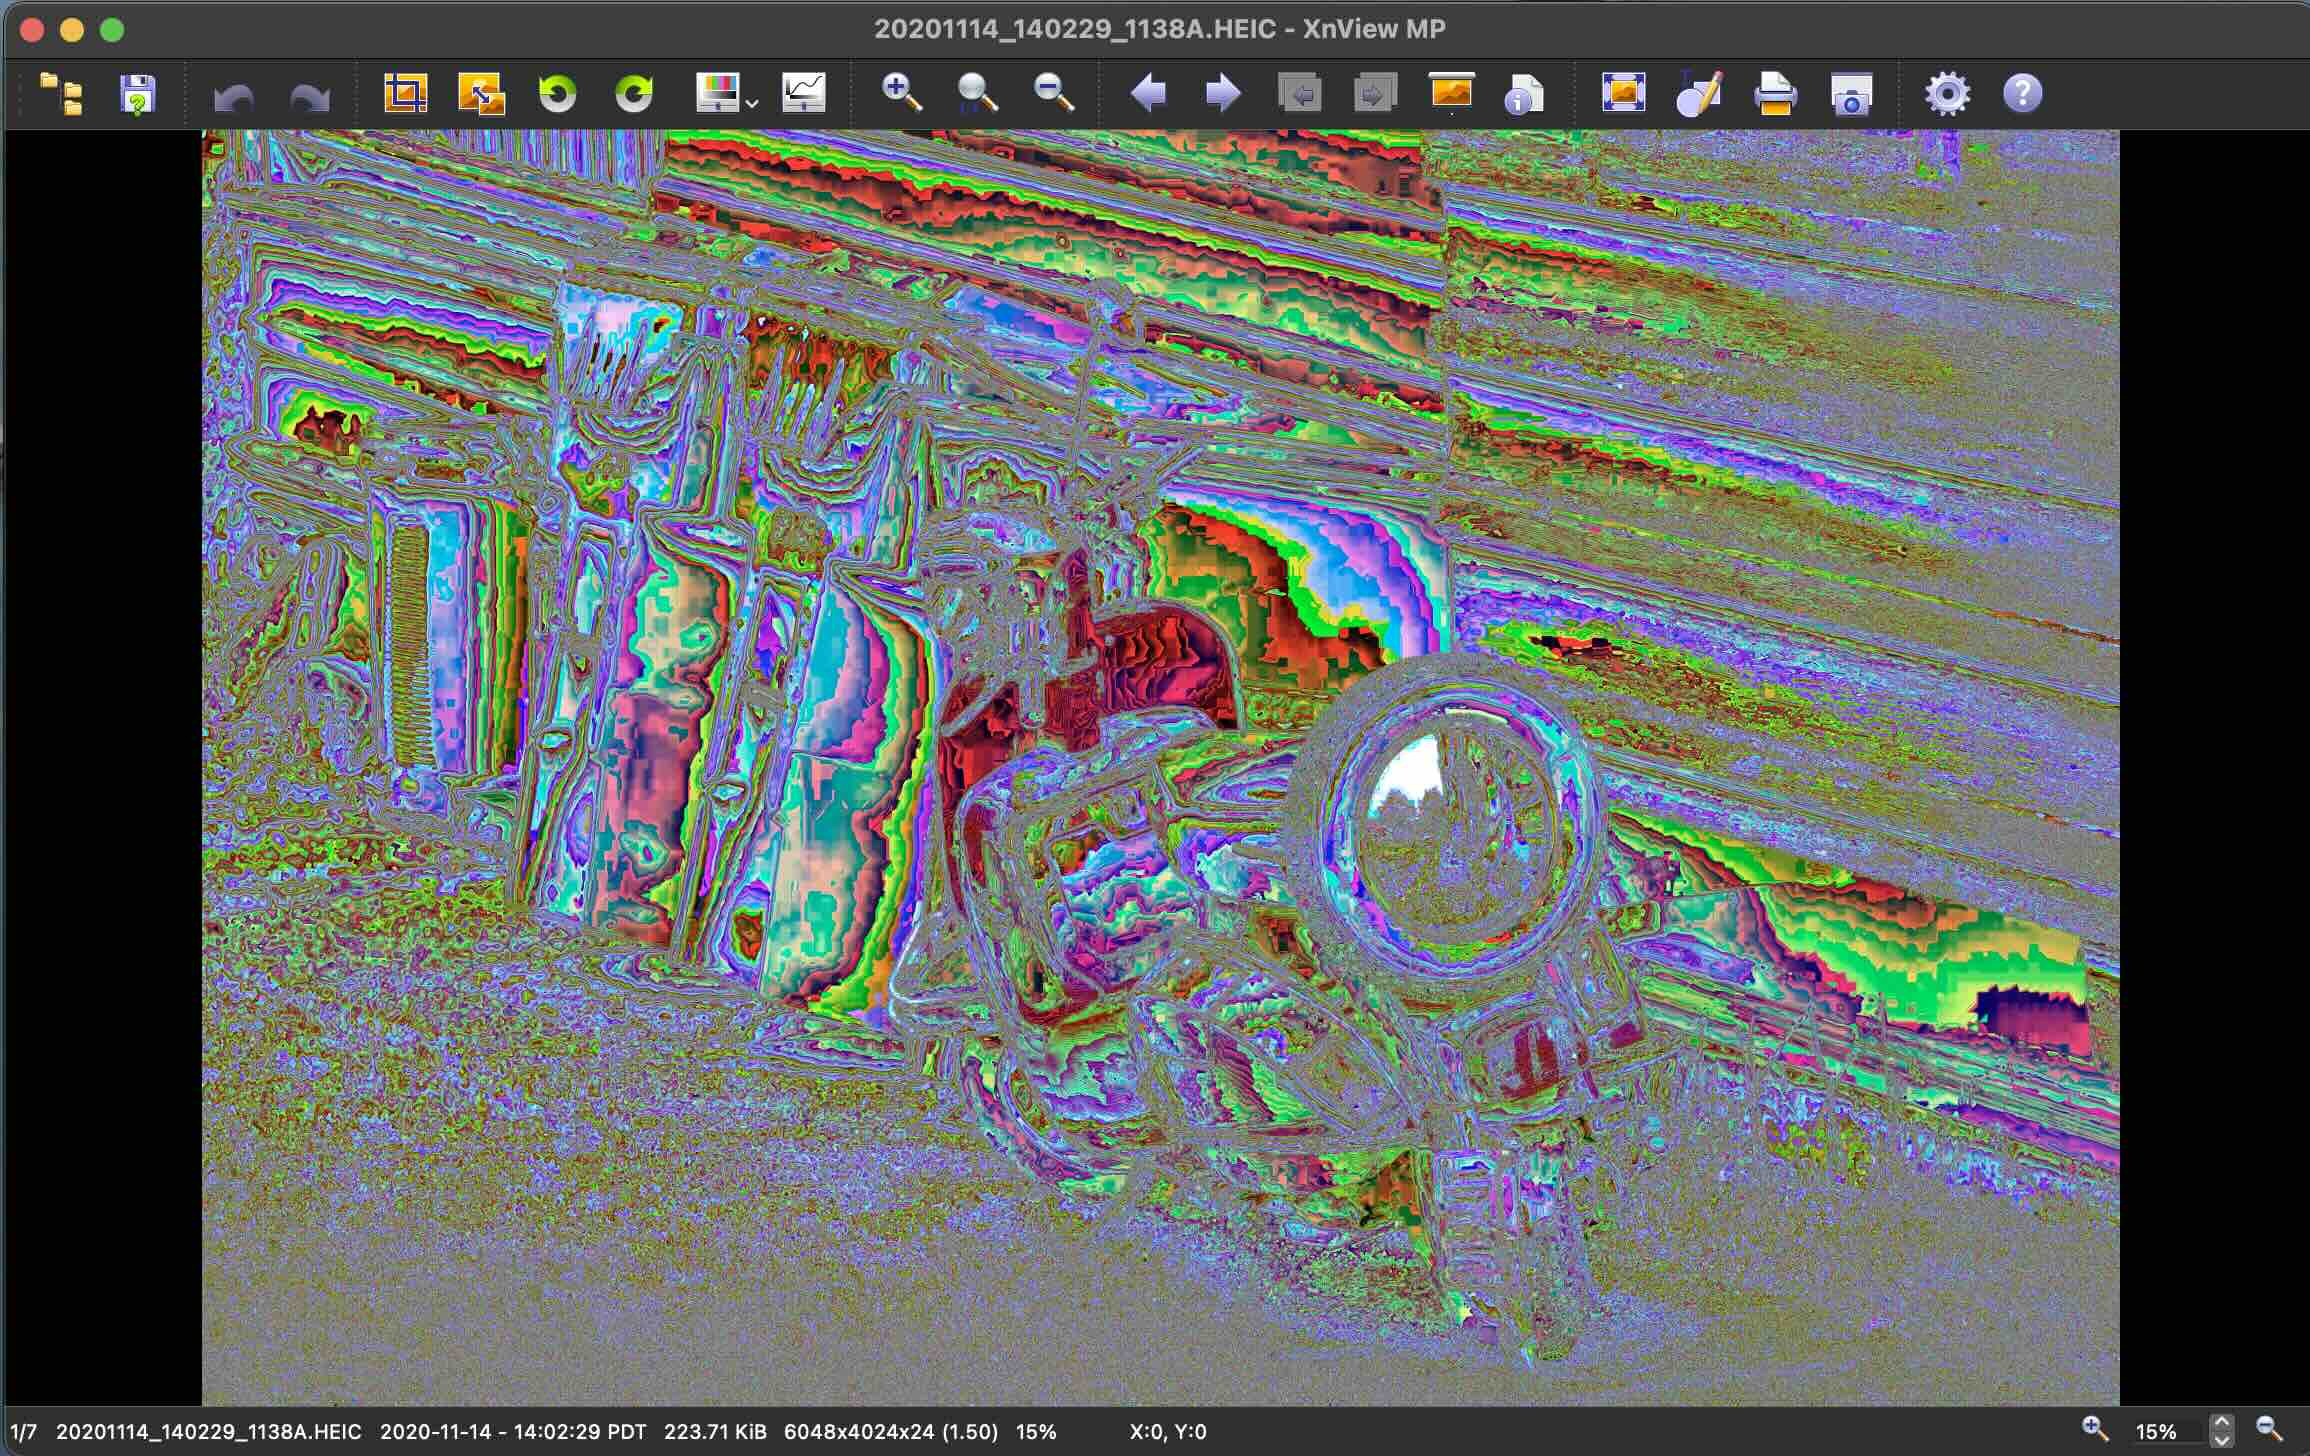Expand the color adjust dropdown arrow

[752, 103]
